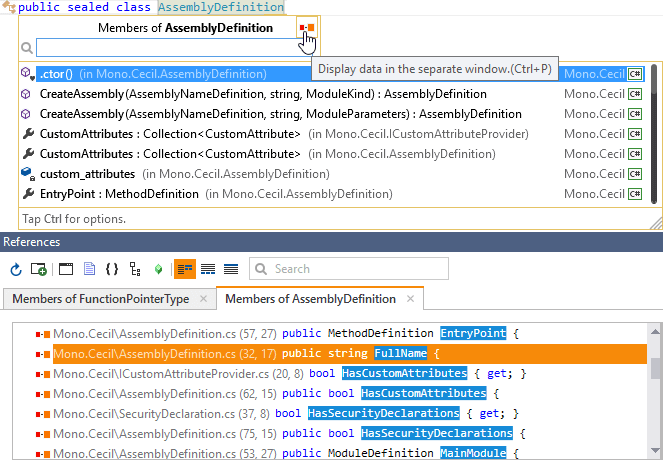Click the green diamond icon in toolbar
Screen dimensions: 663x460
click(x=158, y=269)
